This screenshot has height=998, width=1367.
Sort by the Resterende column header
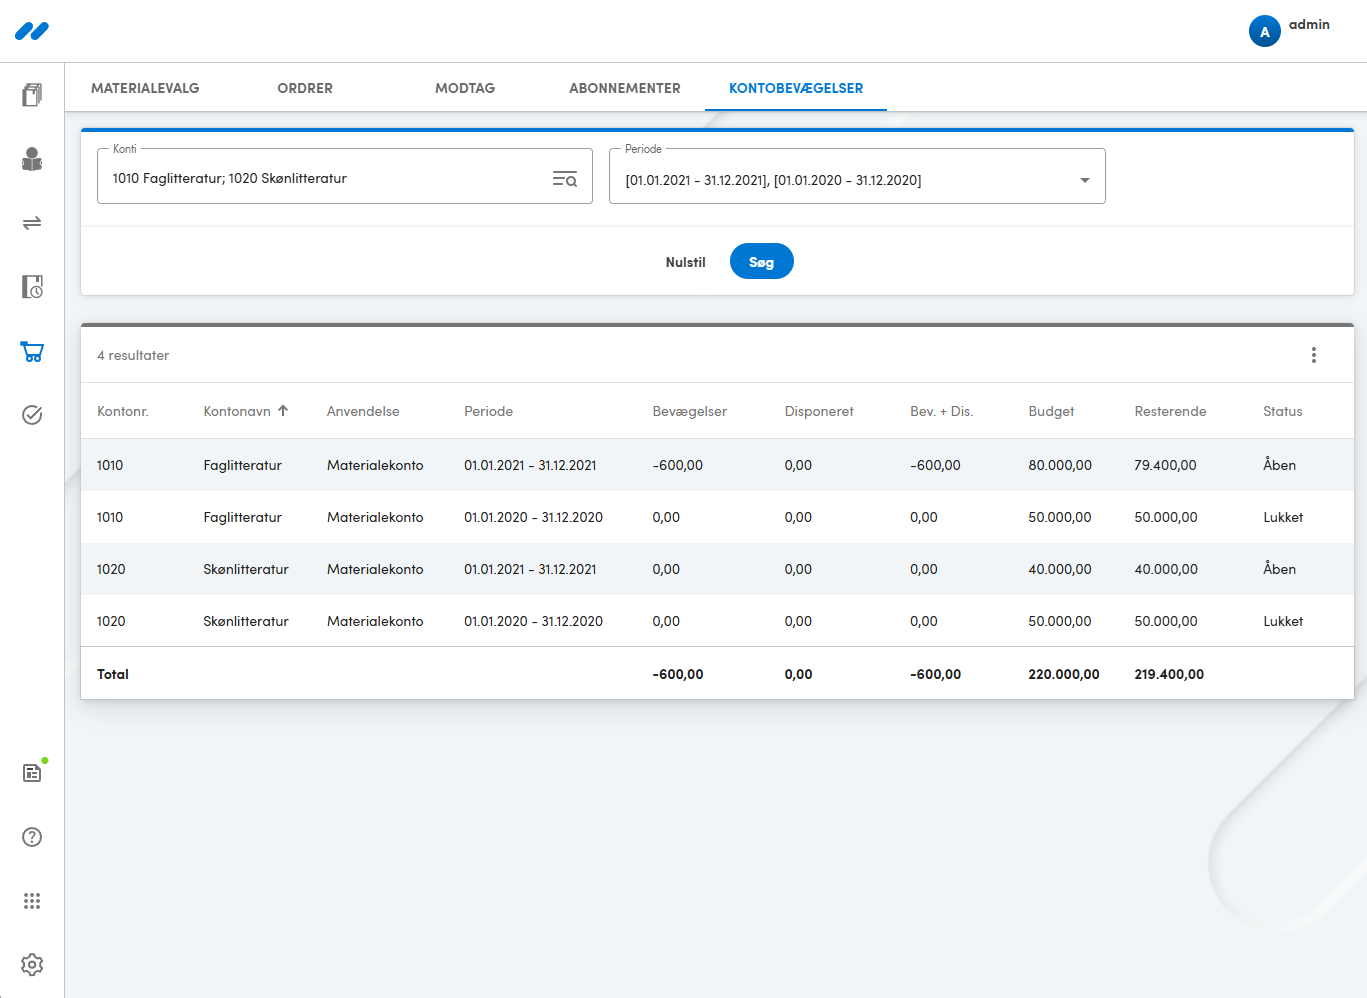point(1170,411)
